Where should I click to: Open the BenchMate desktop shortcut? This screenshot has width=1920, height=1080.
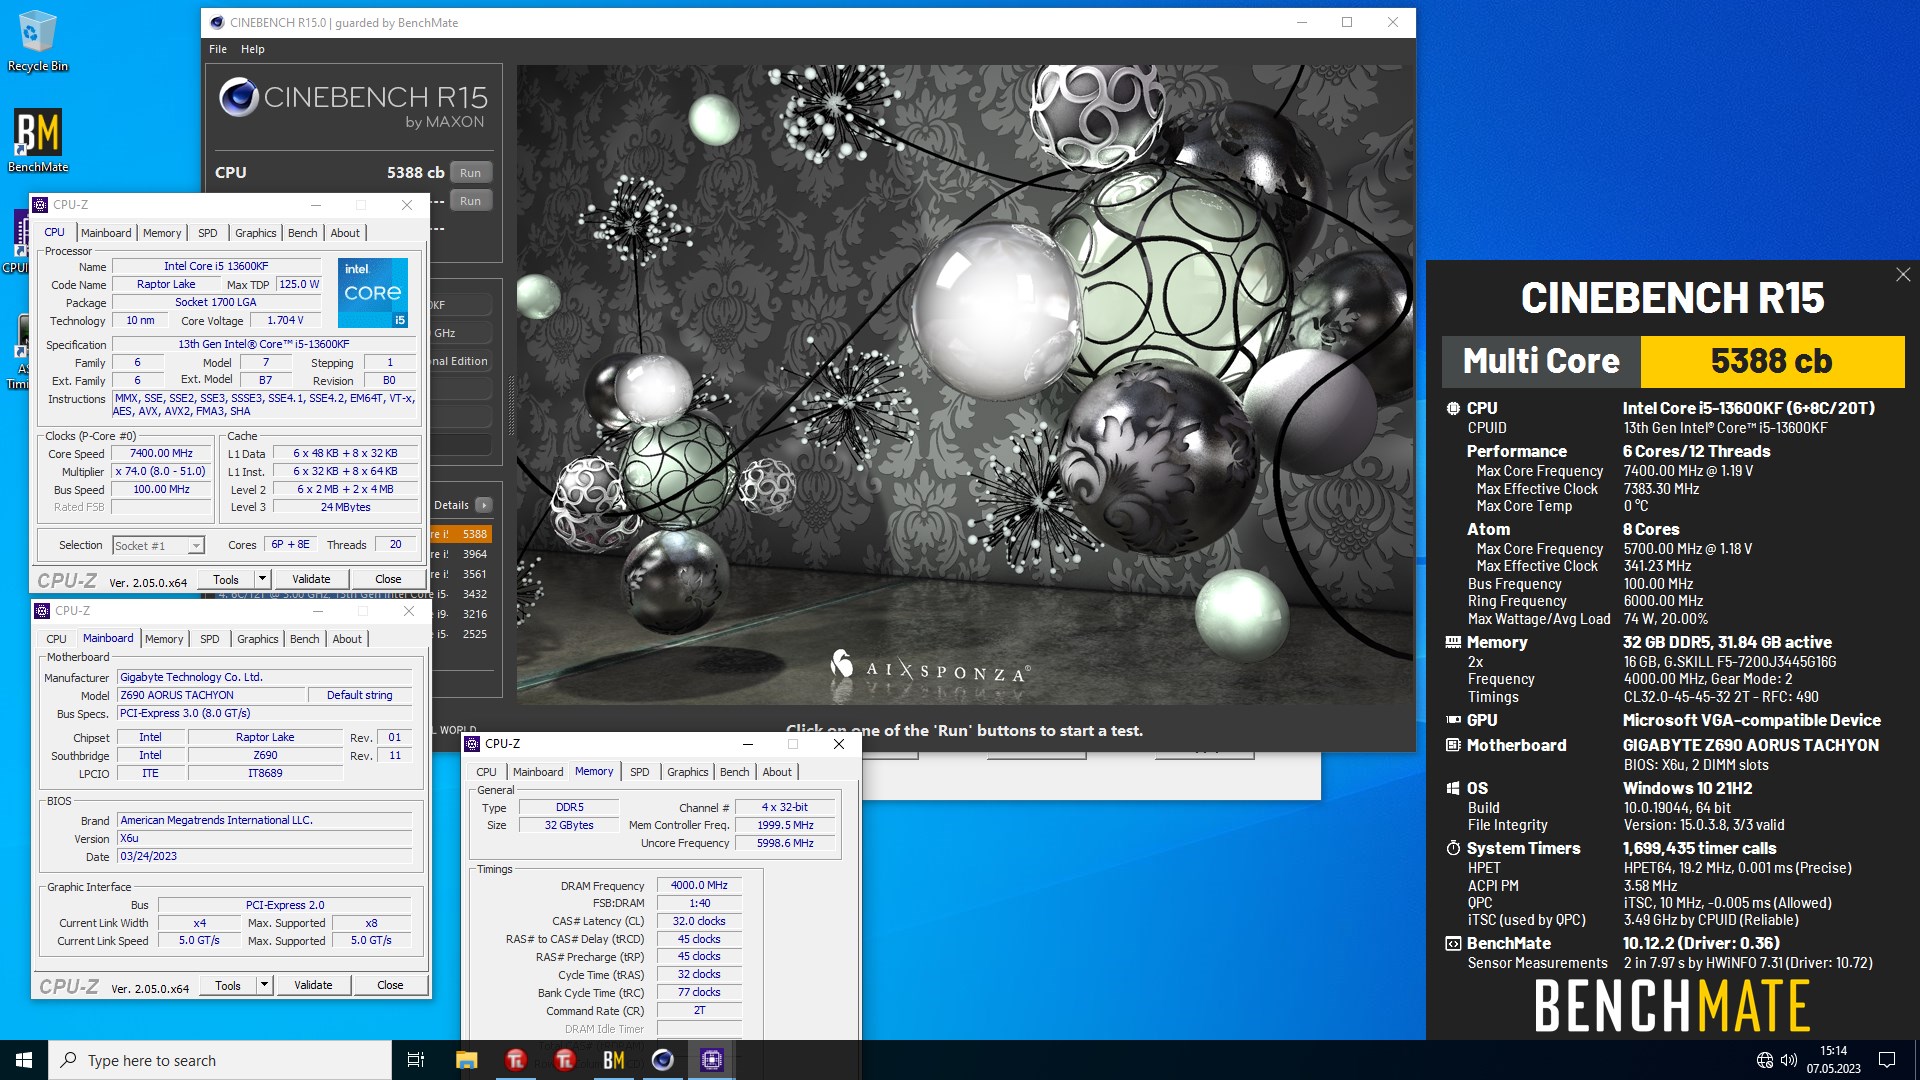(x=37, y=140)
